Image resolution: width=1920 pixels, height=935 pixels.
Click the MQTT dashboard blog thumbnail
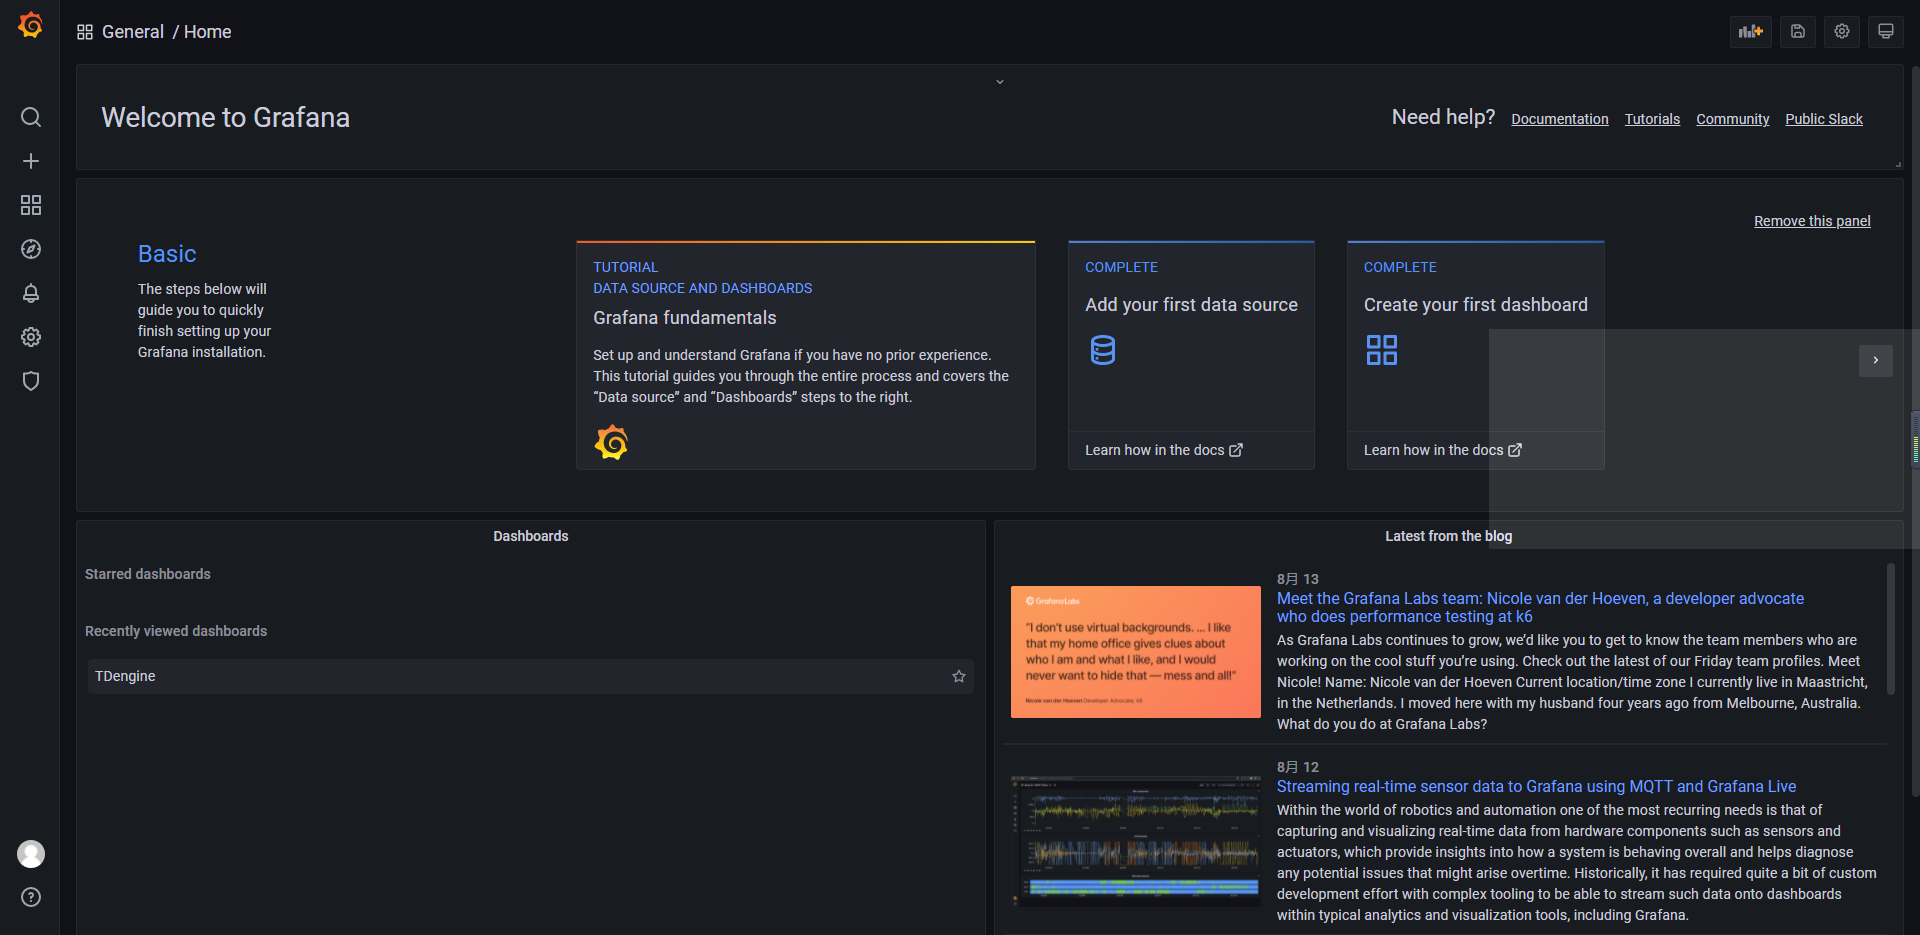[1136, 841]
